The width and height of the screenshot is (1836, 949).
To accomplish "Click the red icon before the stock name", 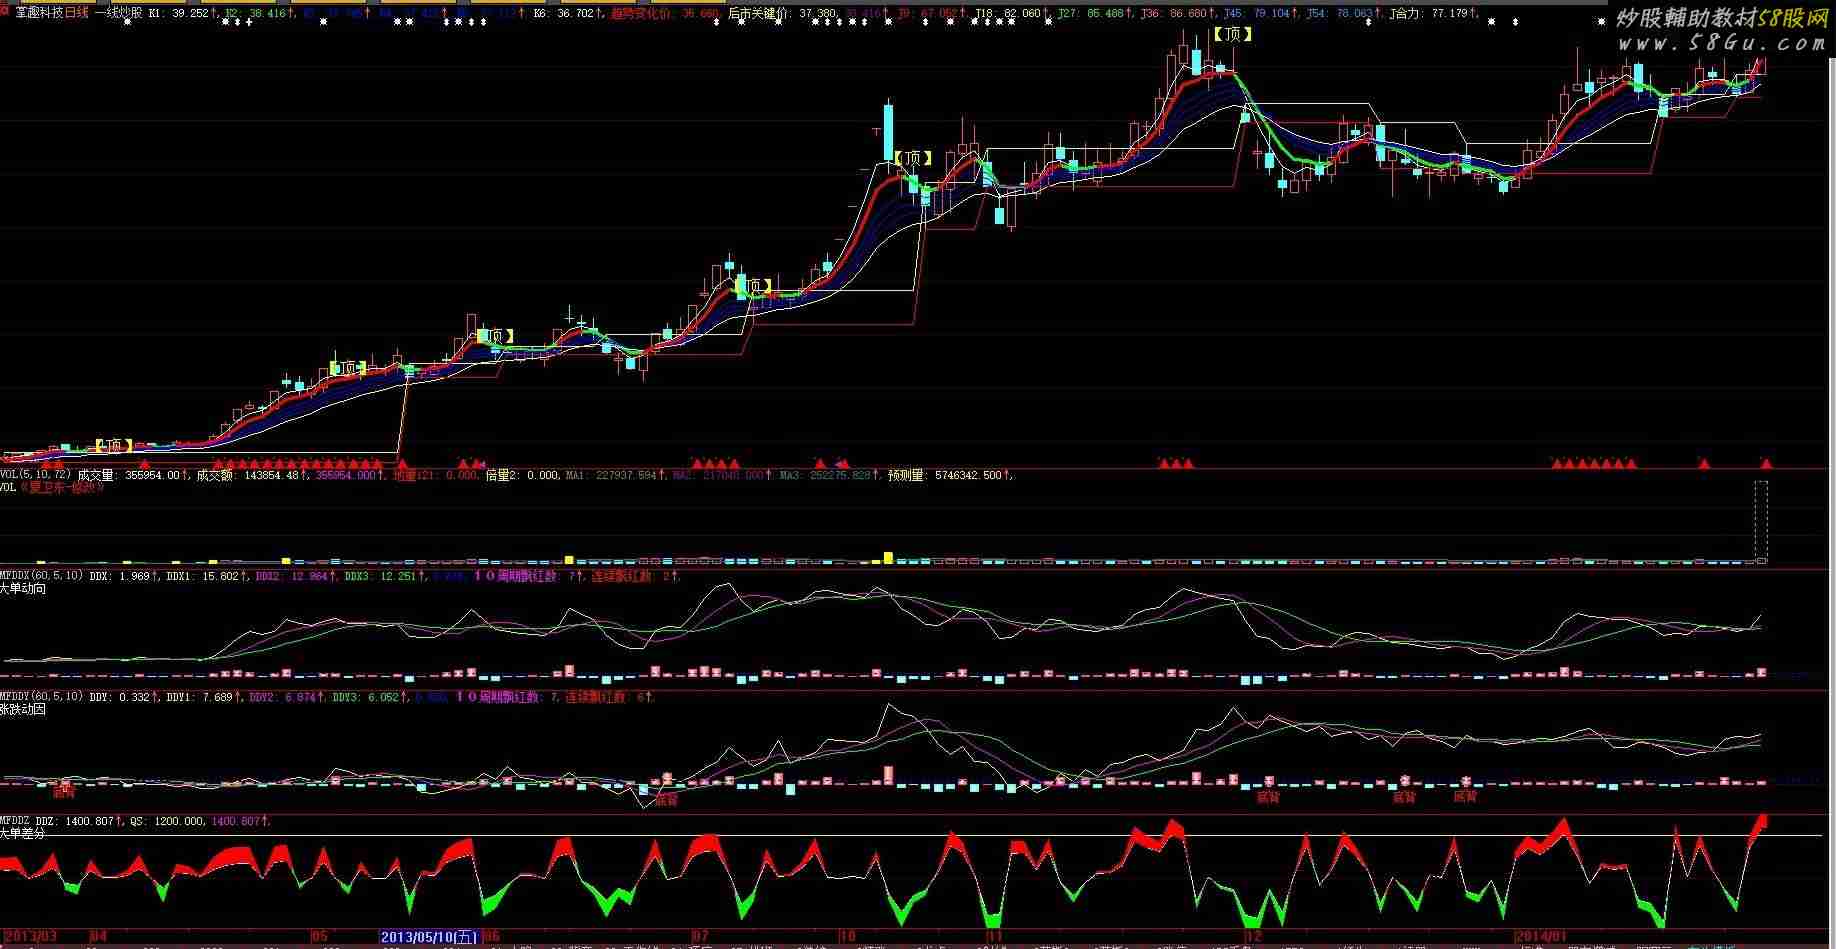I will coord(5,13).
